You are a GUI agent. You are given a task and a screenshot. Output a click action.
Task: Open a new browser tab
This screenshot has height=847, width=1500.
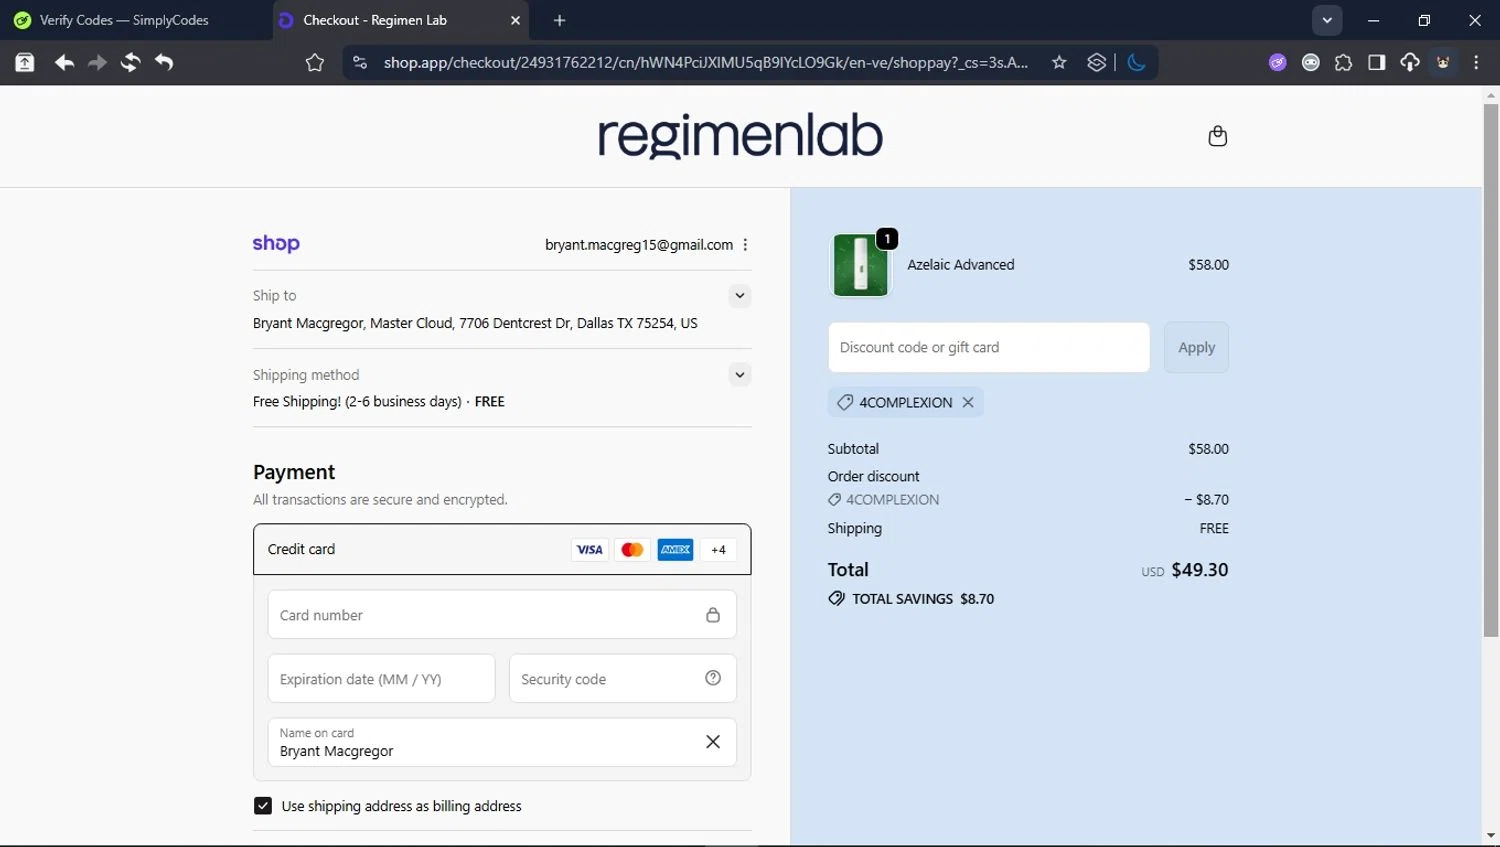tap(559, 20)
